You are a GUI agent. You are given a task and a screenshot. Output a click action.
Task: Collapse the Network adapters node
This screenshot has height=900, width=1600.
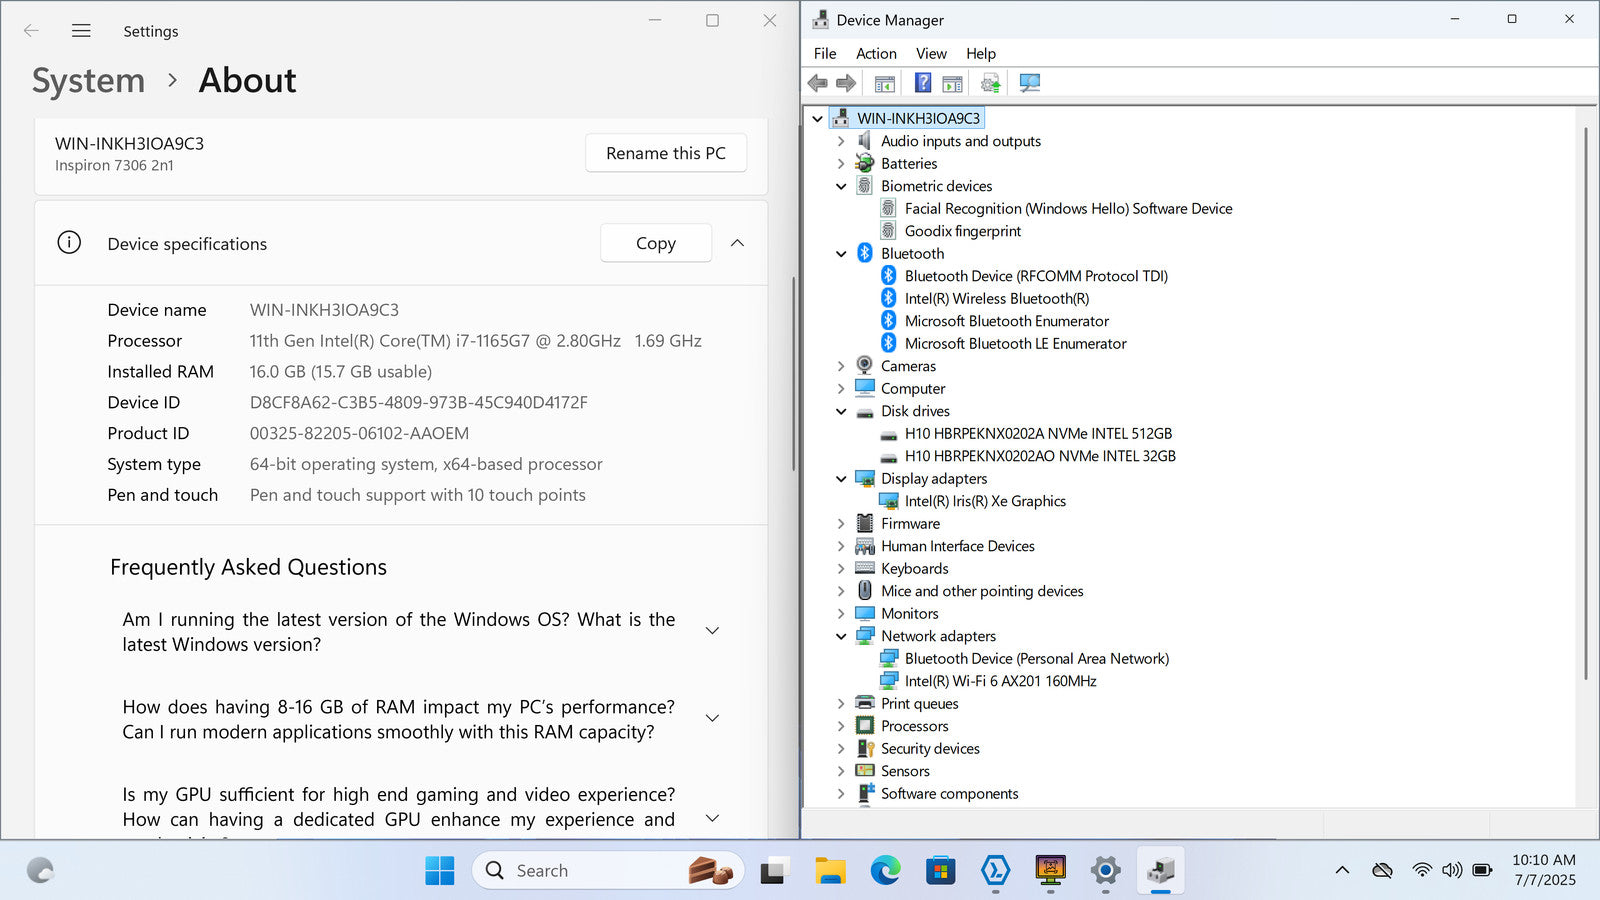coord(841,636)
